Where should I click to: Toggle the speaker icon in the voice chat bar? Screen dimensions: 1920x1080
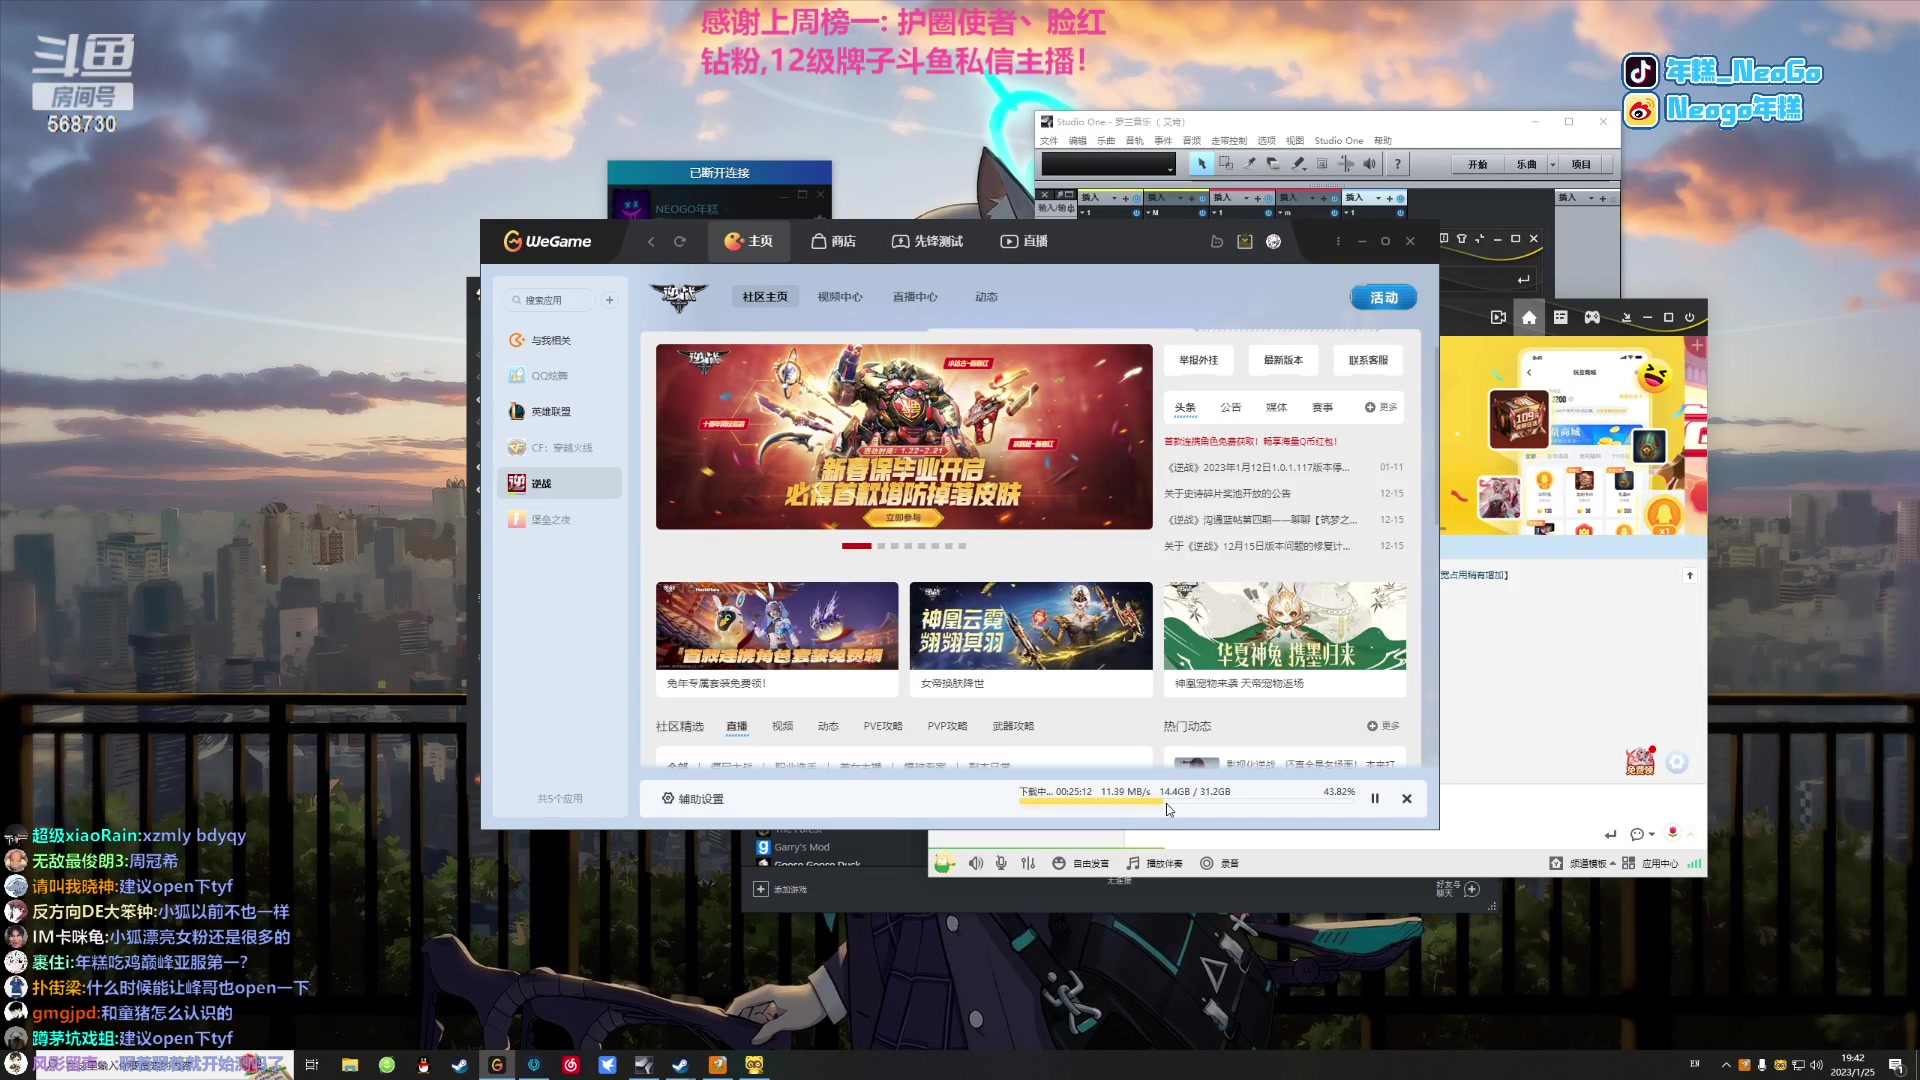click(x=976, y=863)
